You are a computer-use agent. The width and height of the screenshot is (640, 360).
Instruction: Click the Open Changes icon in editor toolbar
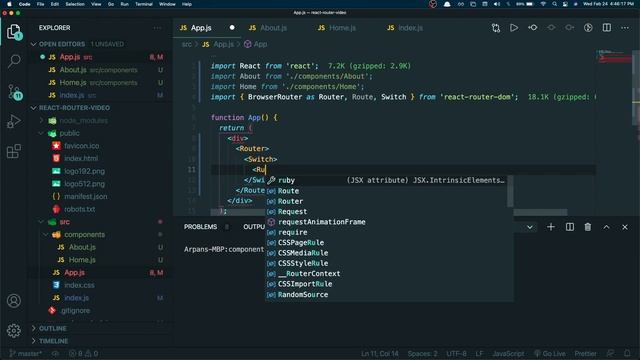496,28
